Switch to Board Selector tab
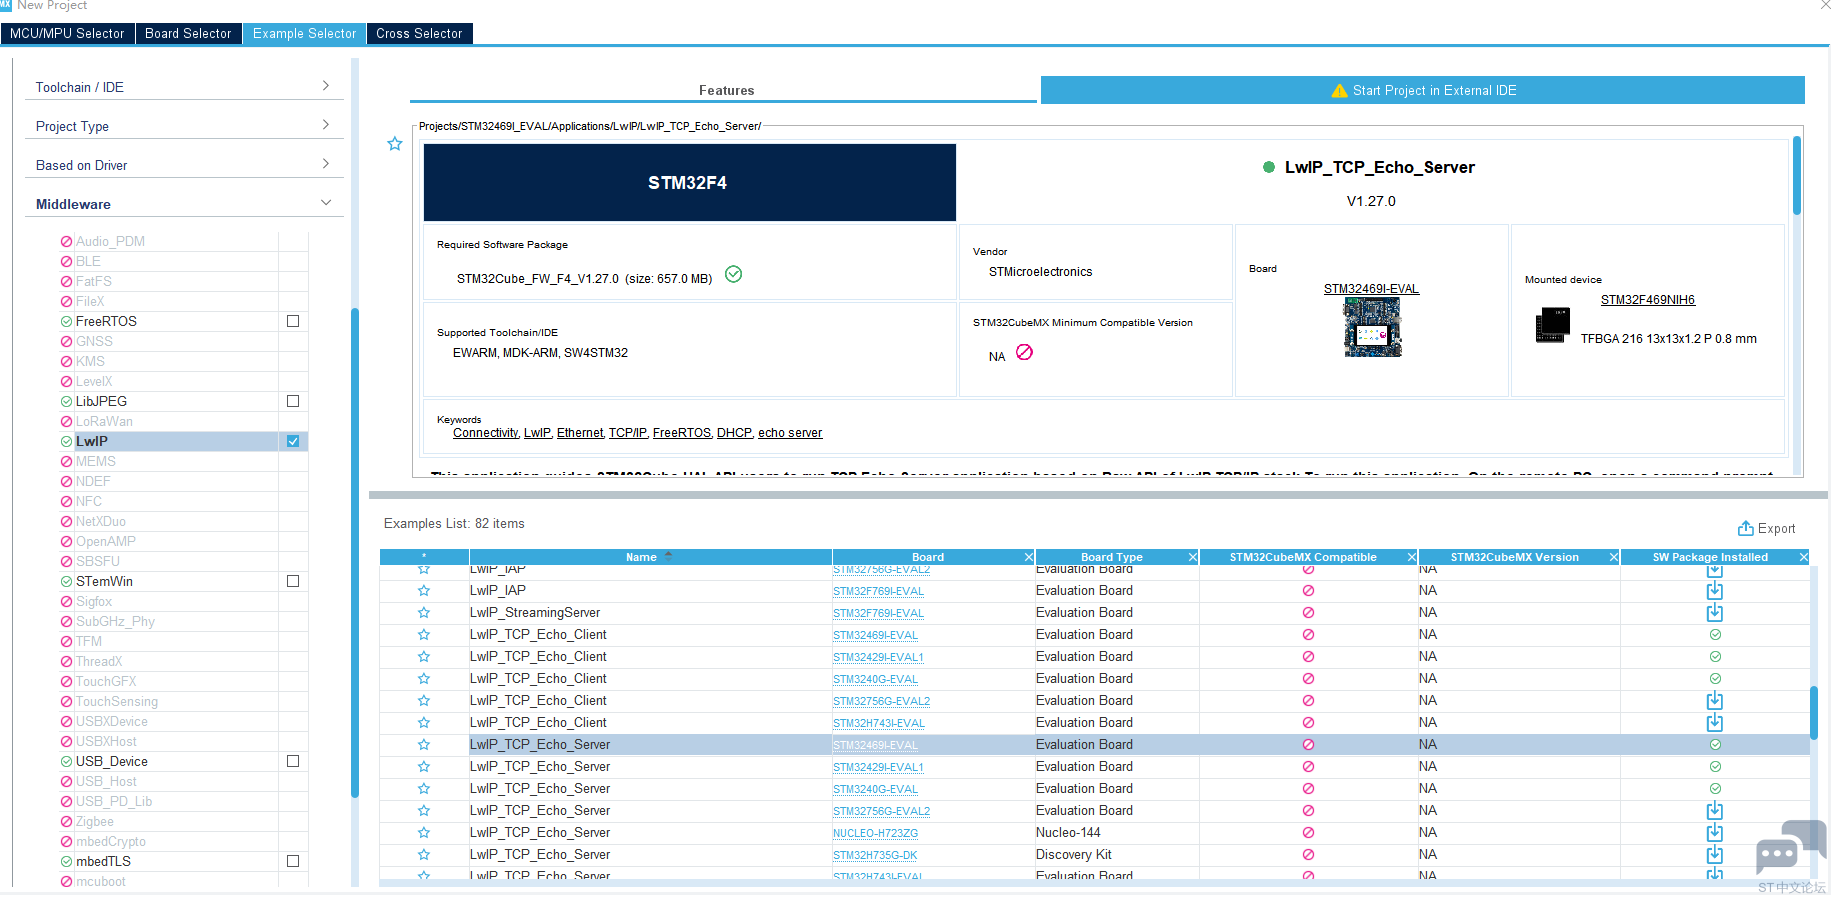Image resolution: width=1835 pixels, height=903 pixels. pyautogui.click(x=188, y=33)
